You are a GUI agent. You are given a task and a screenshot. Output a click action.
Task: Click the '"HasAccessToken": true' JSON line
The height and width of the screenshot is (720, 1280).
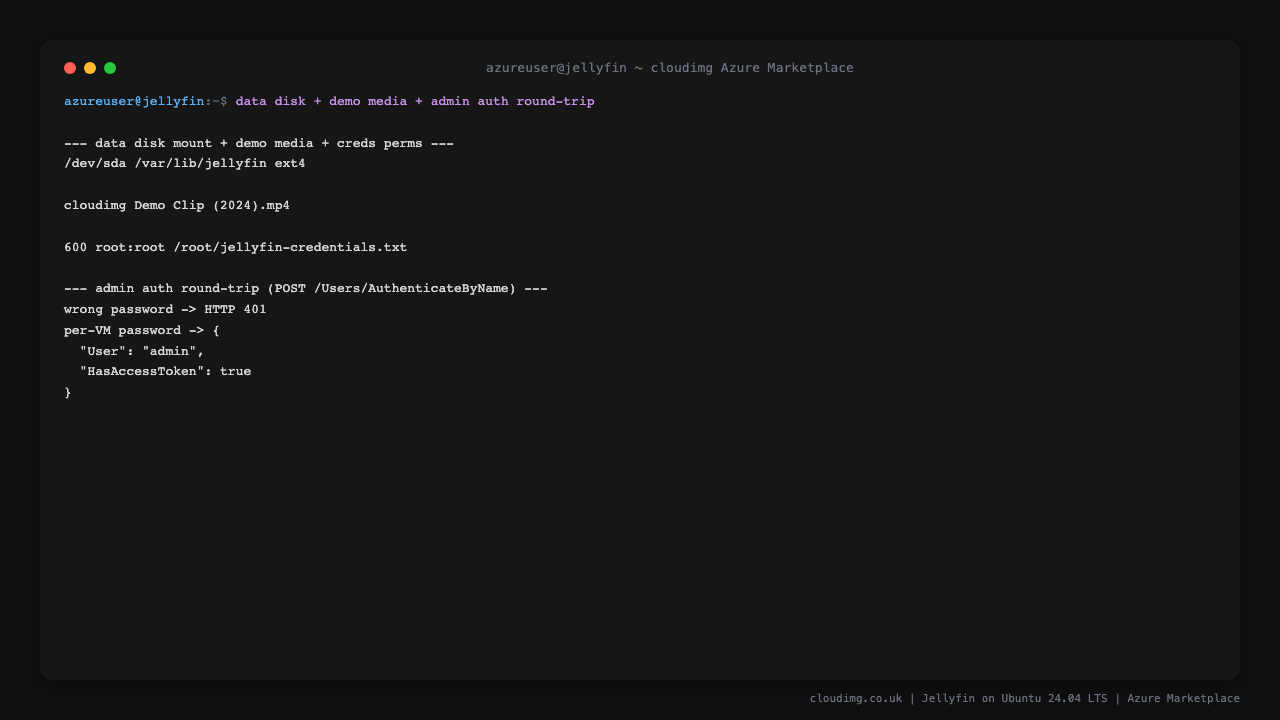click(165, 371)
